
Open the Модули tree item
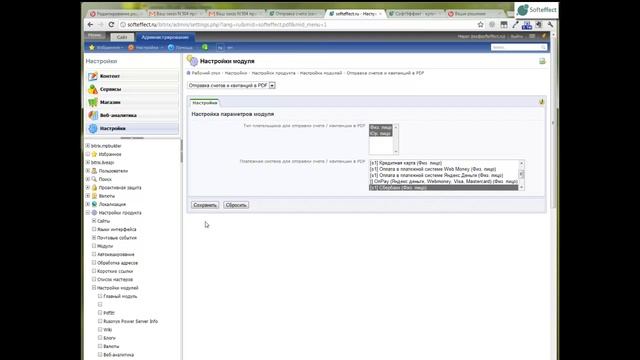point(105,246)
